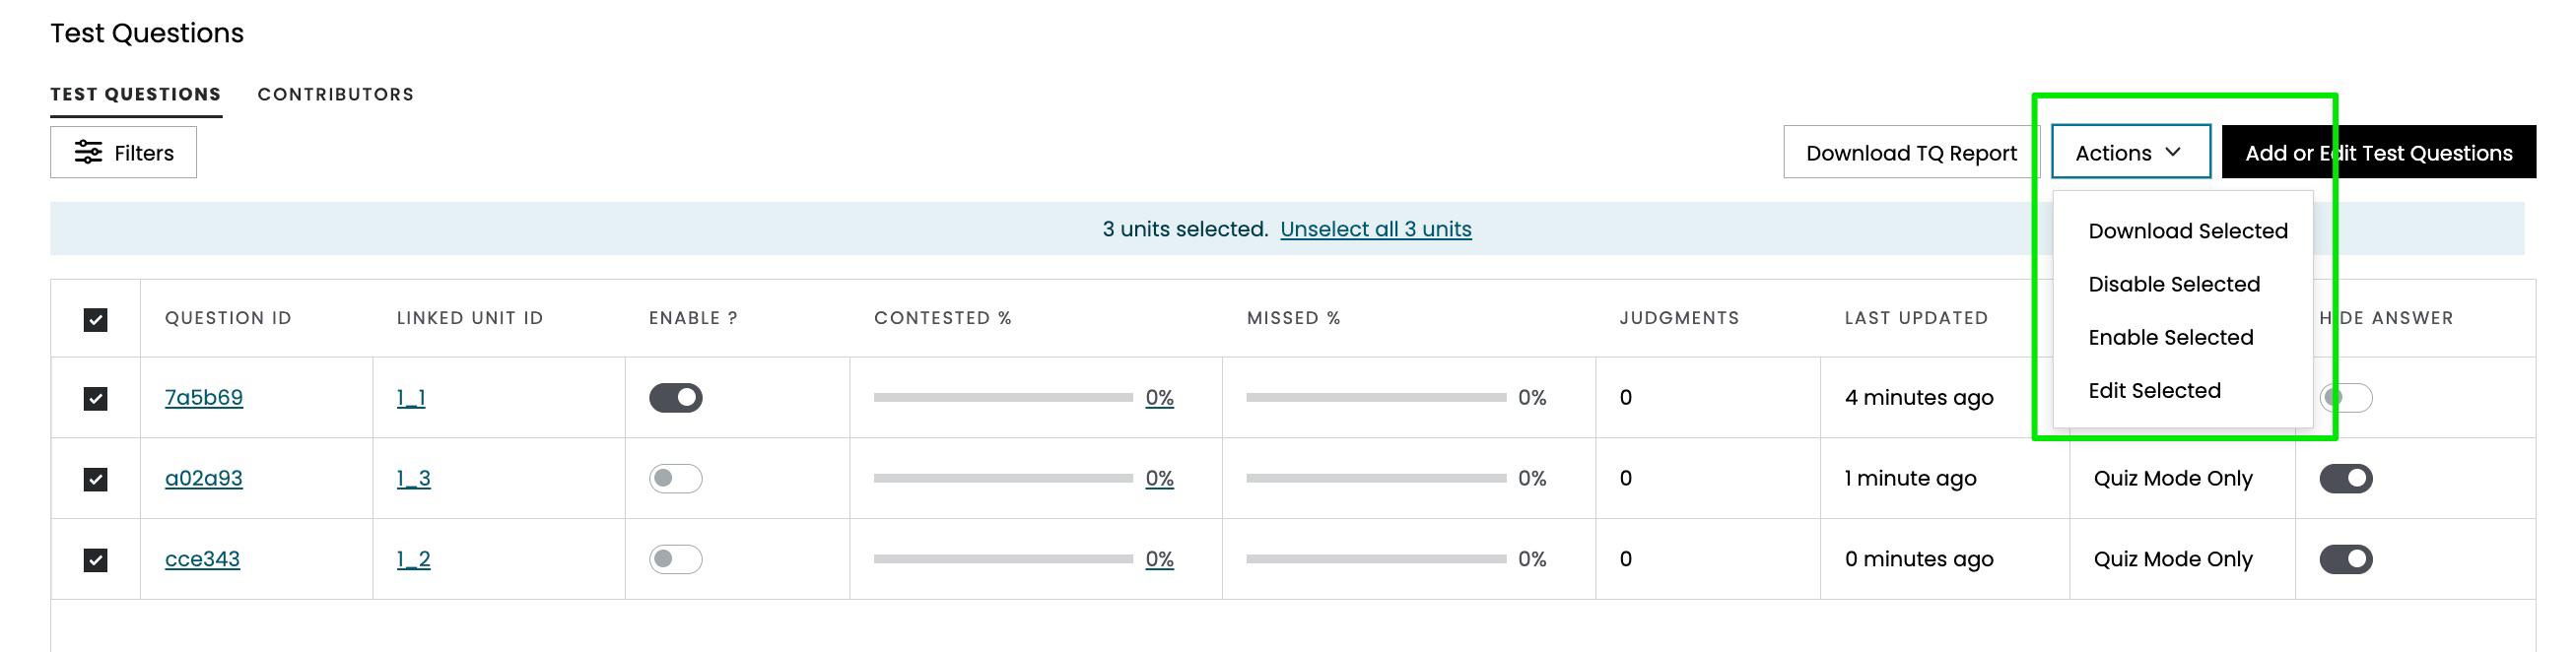Click the Filters sliders icon
This screenshot has height=652, width=2576.
(88, 152)
